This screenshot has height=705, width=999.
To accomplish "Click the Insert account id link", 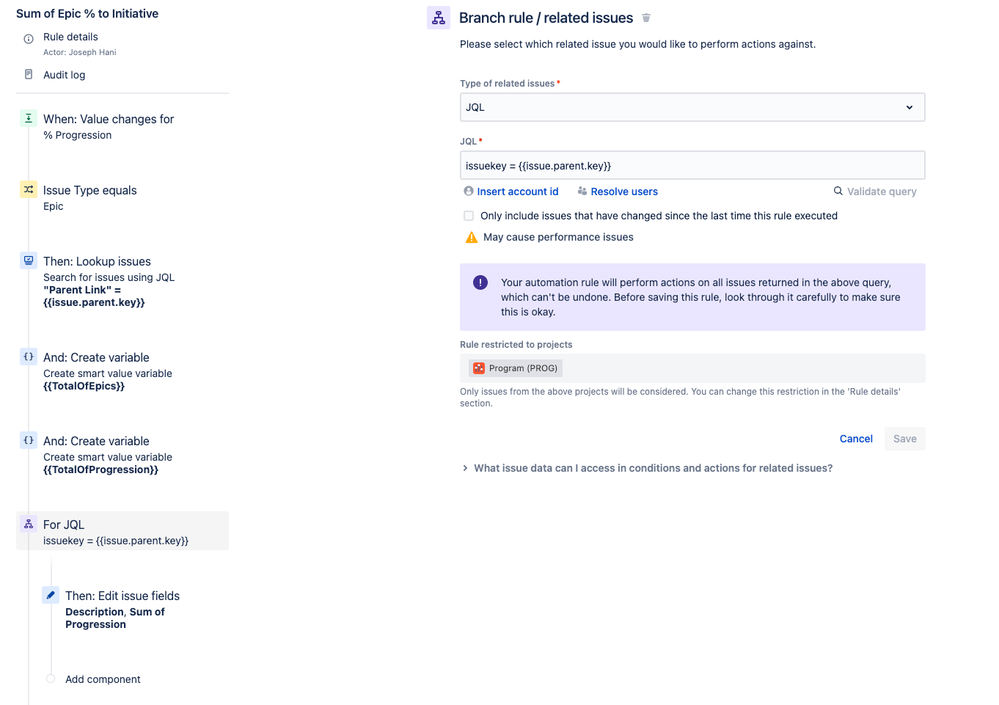I will click(x=517, y=191).
